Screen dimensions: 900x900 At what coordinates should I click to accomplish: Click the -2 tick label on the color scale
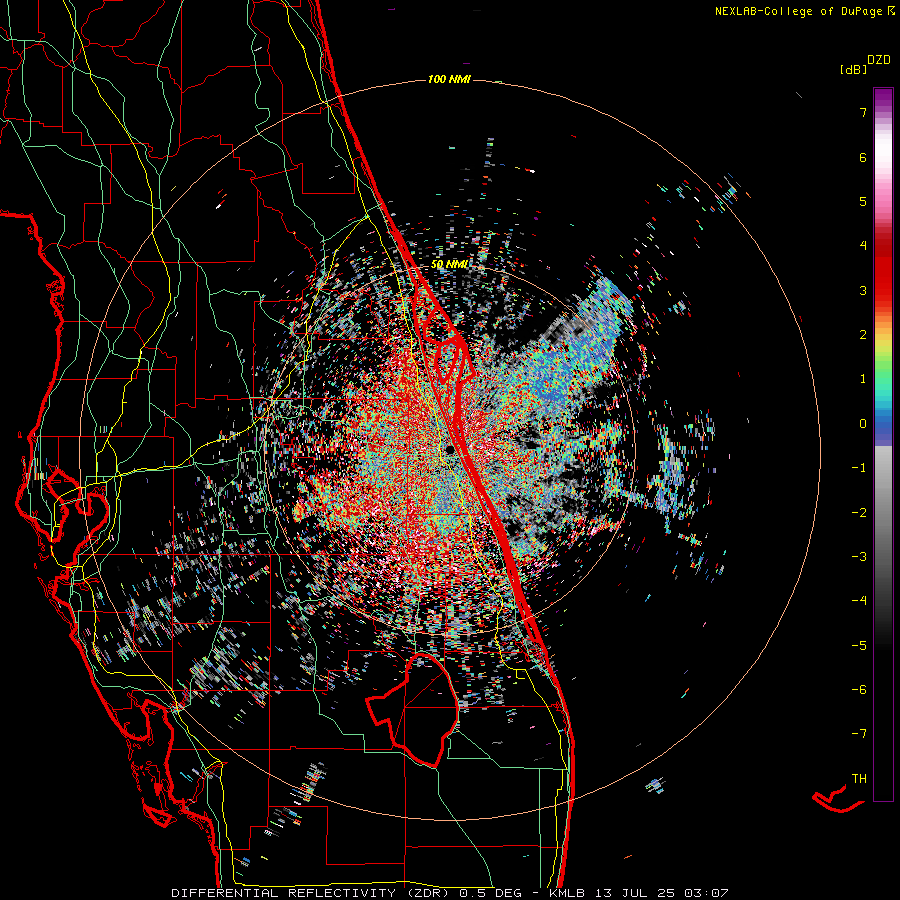[859, 512]
